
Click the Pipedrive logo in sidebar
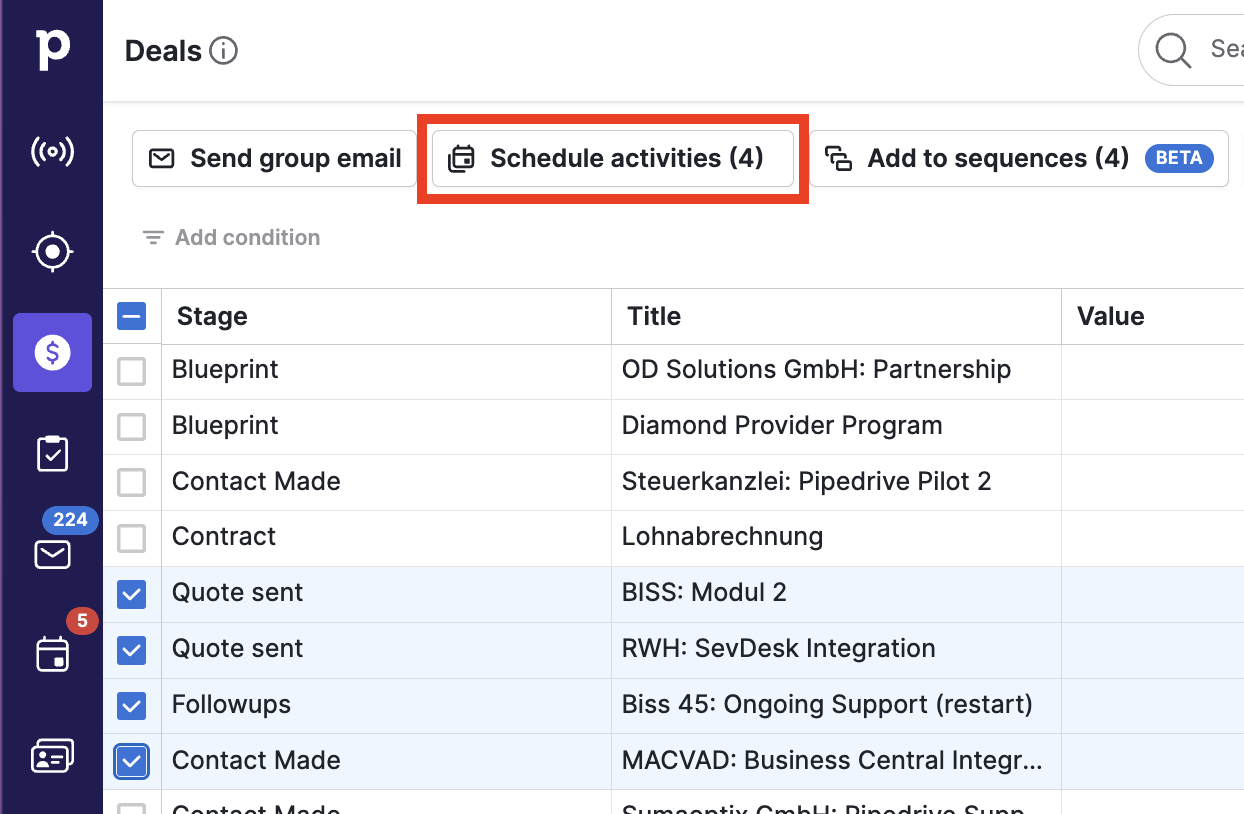tap(52, 49)
